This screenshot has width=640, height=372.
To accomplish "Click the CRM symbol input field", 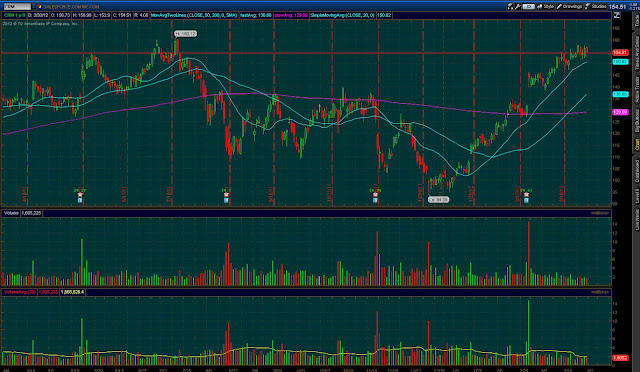I will point(17,7).
